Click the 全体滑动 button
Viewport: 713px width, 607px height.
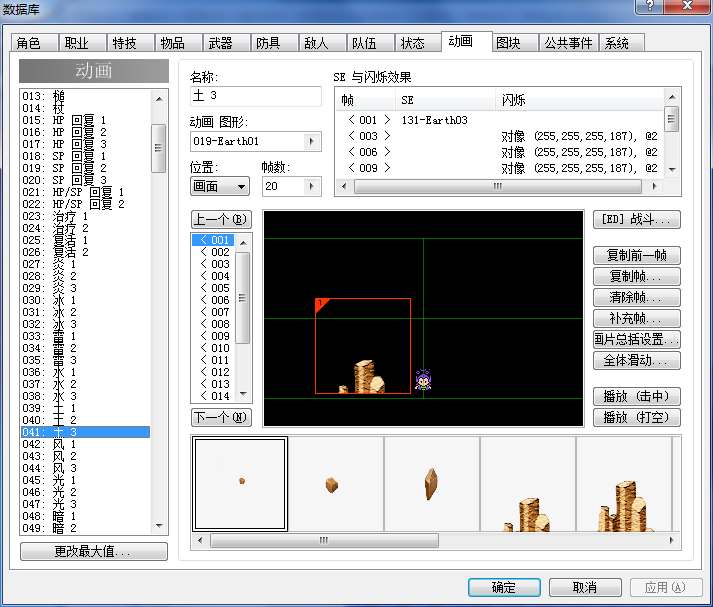point(637,361)
